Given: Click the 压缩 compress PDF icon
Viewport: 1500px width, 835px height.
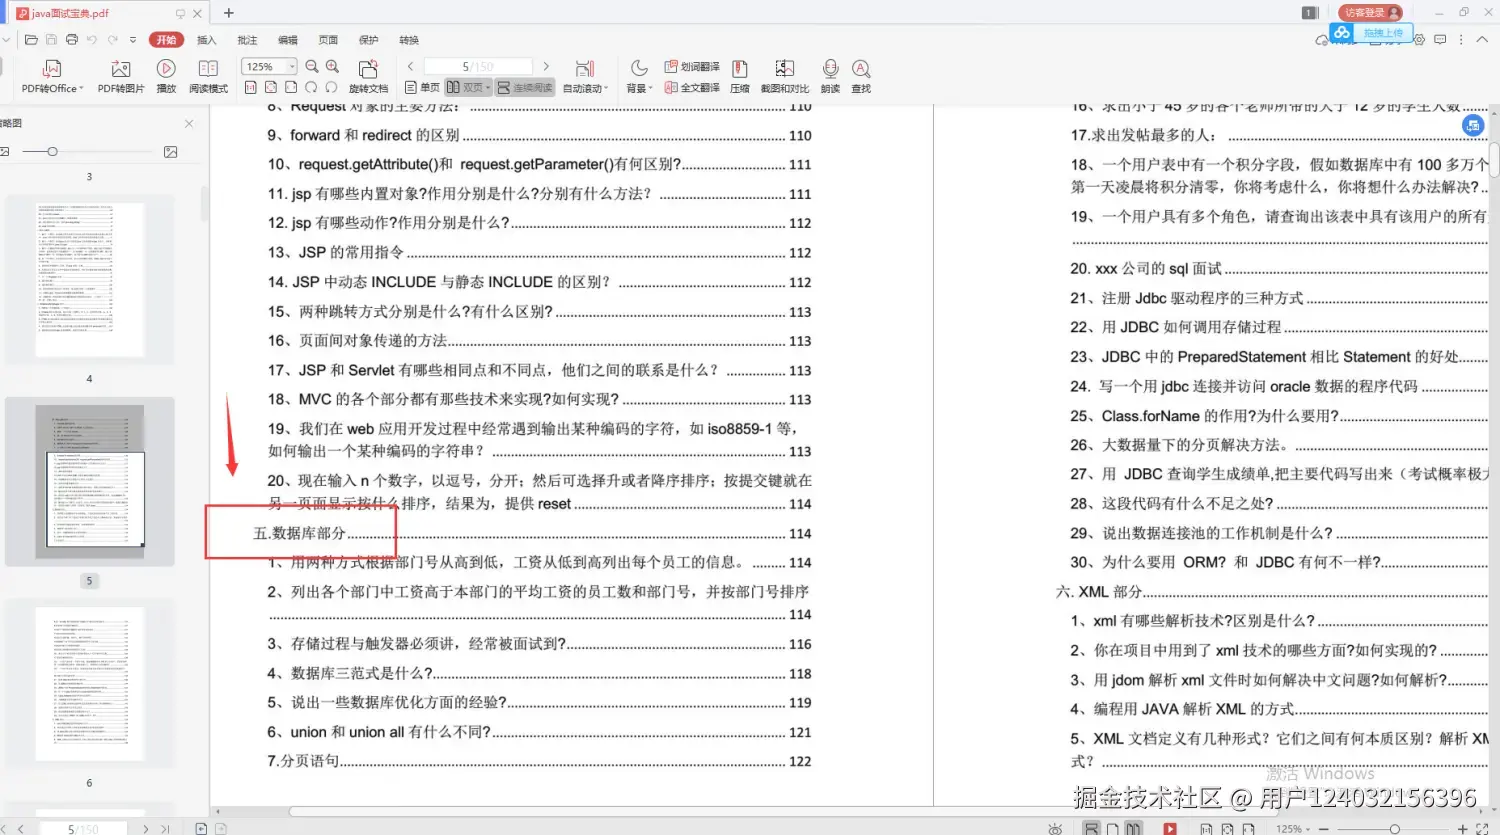Looking at the screenshot, I should (740, 76).
